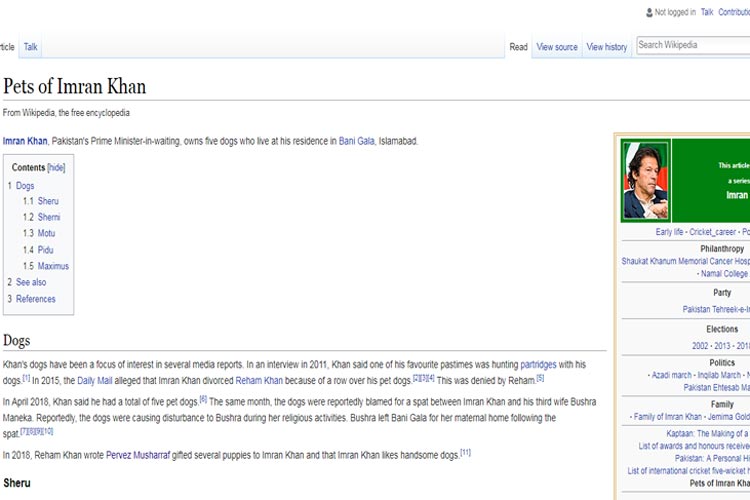Screen dimensions: 750x500
Task: Click the user icon beside Not logged in
Action: 648,12
